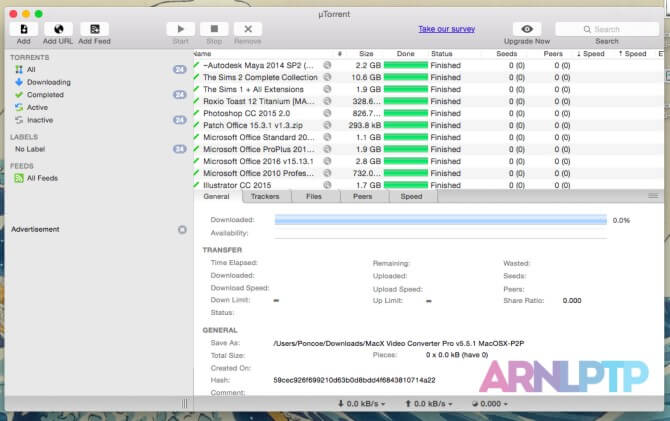Open the Files tab

click(x=314, y=197)
